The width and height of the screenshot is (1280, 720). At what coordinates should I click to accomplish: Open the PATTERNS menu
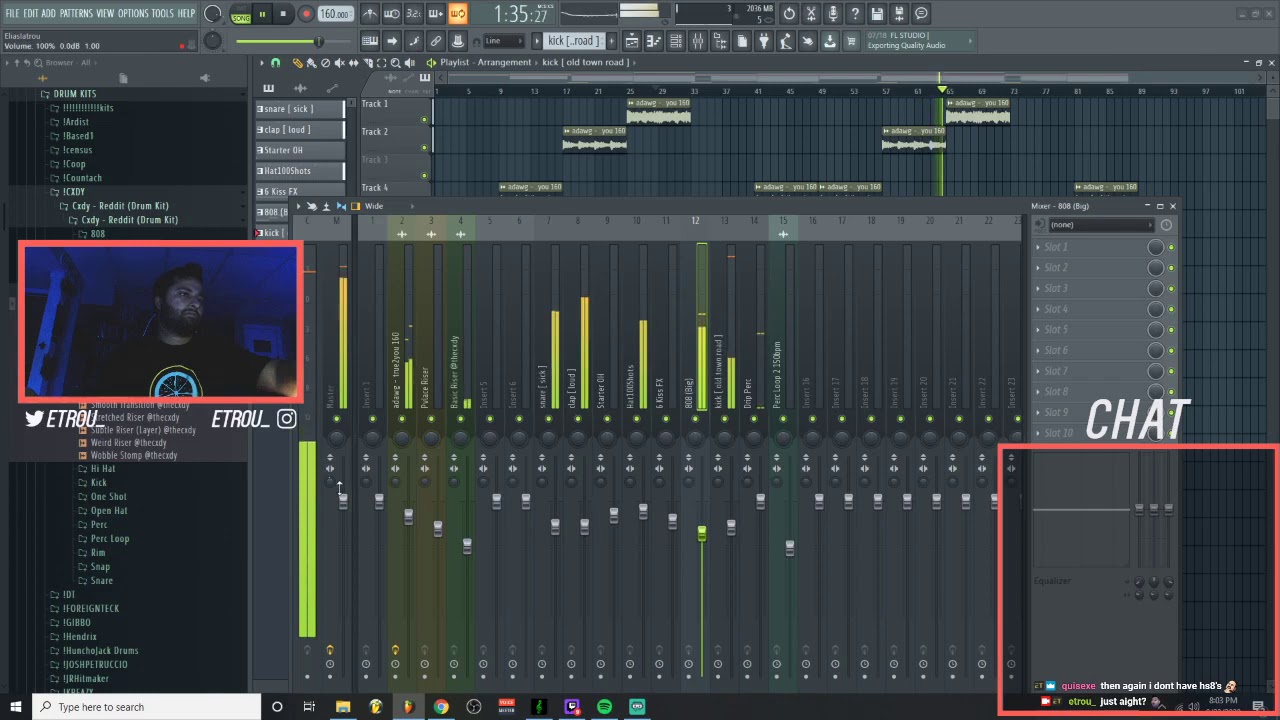click(76, 13)
